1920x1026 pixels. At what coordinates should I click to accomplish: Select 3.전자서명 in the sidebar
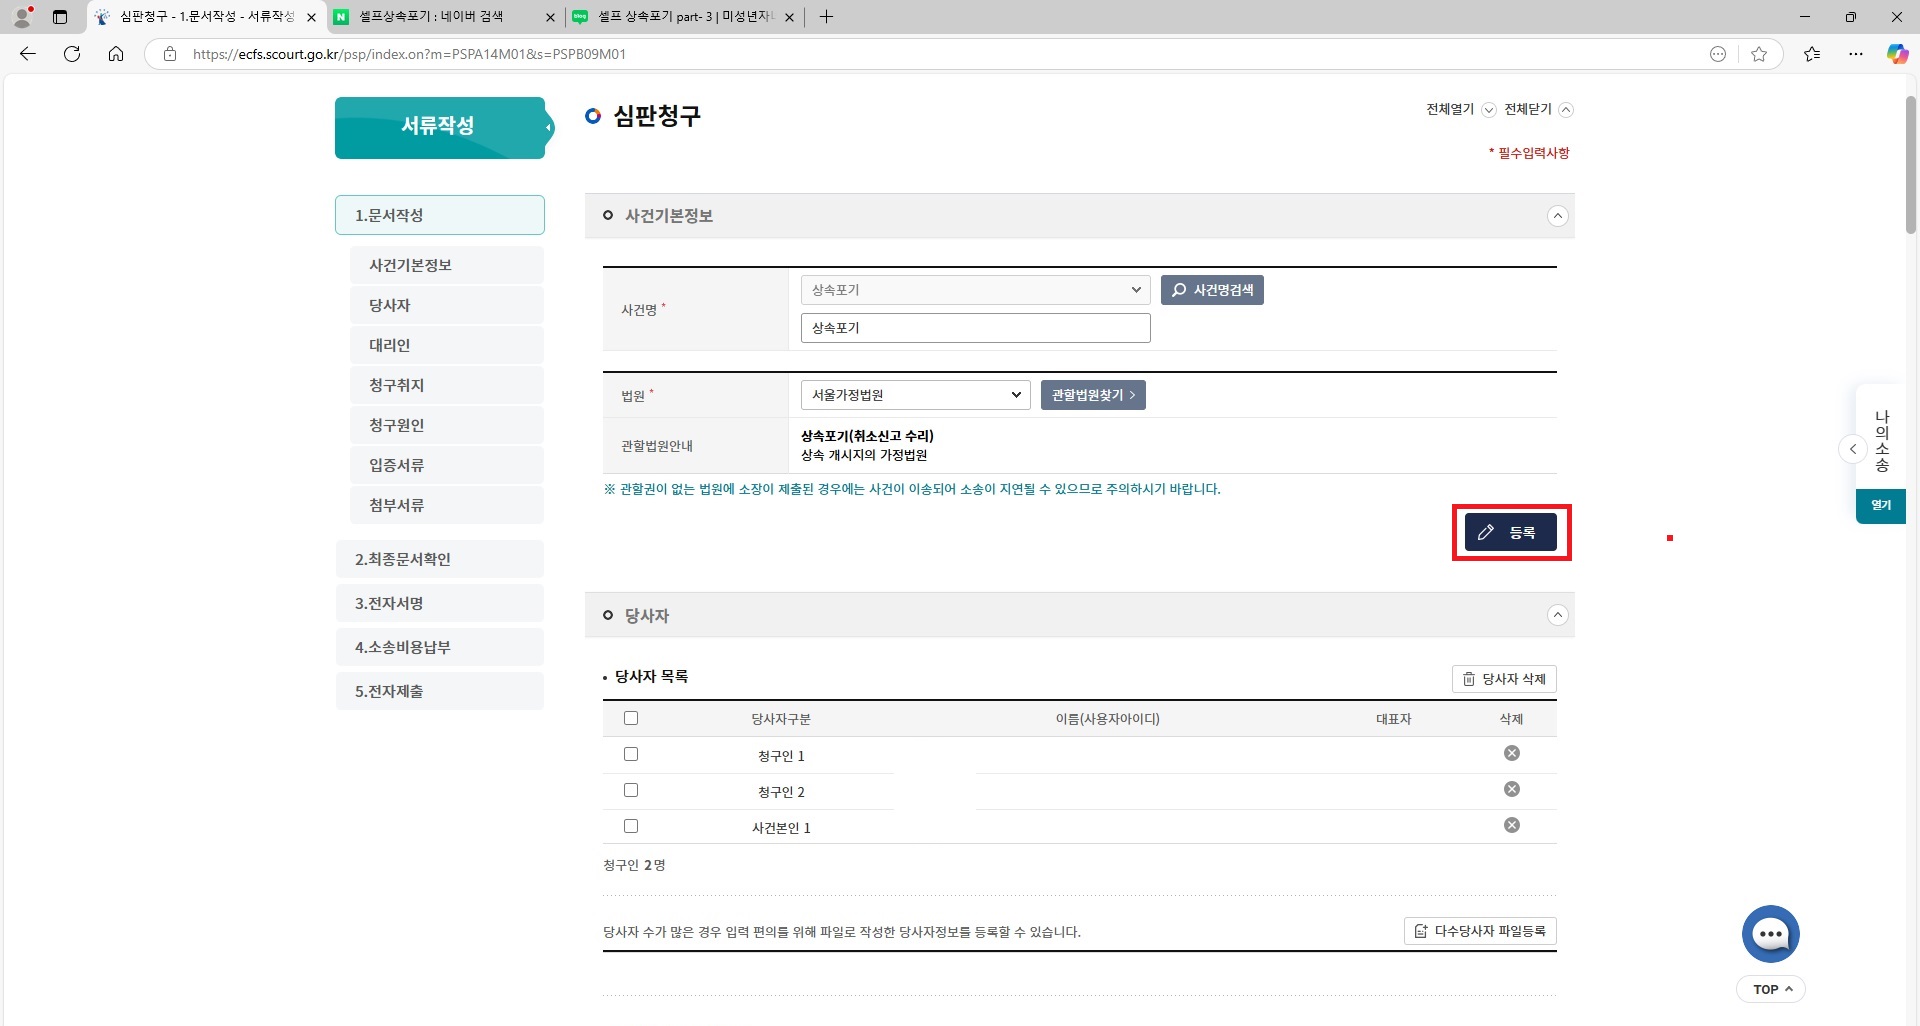pyautogui.click(x=440, y=602)
